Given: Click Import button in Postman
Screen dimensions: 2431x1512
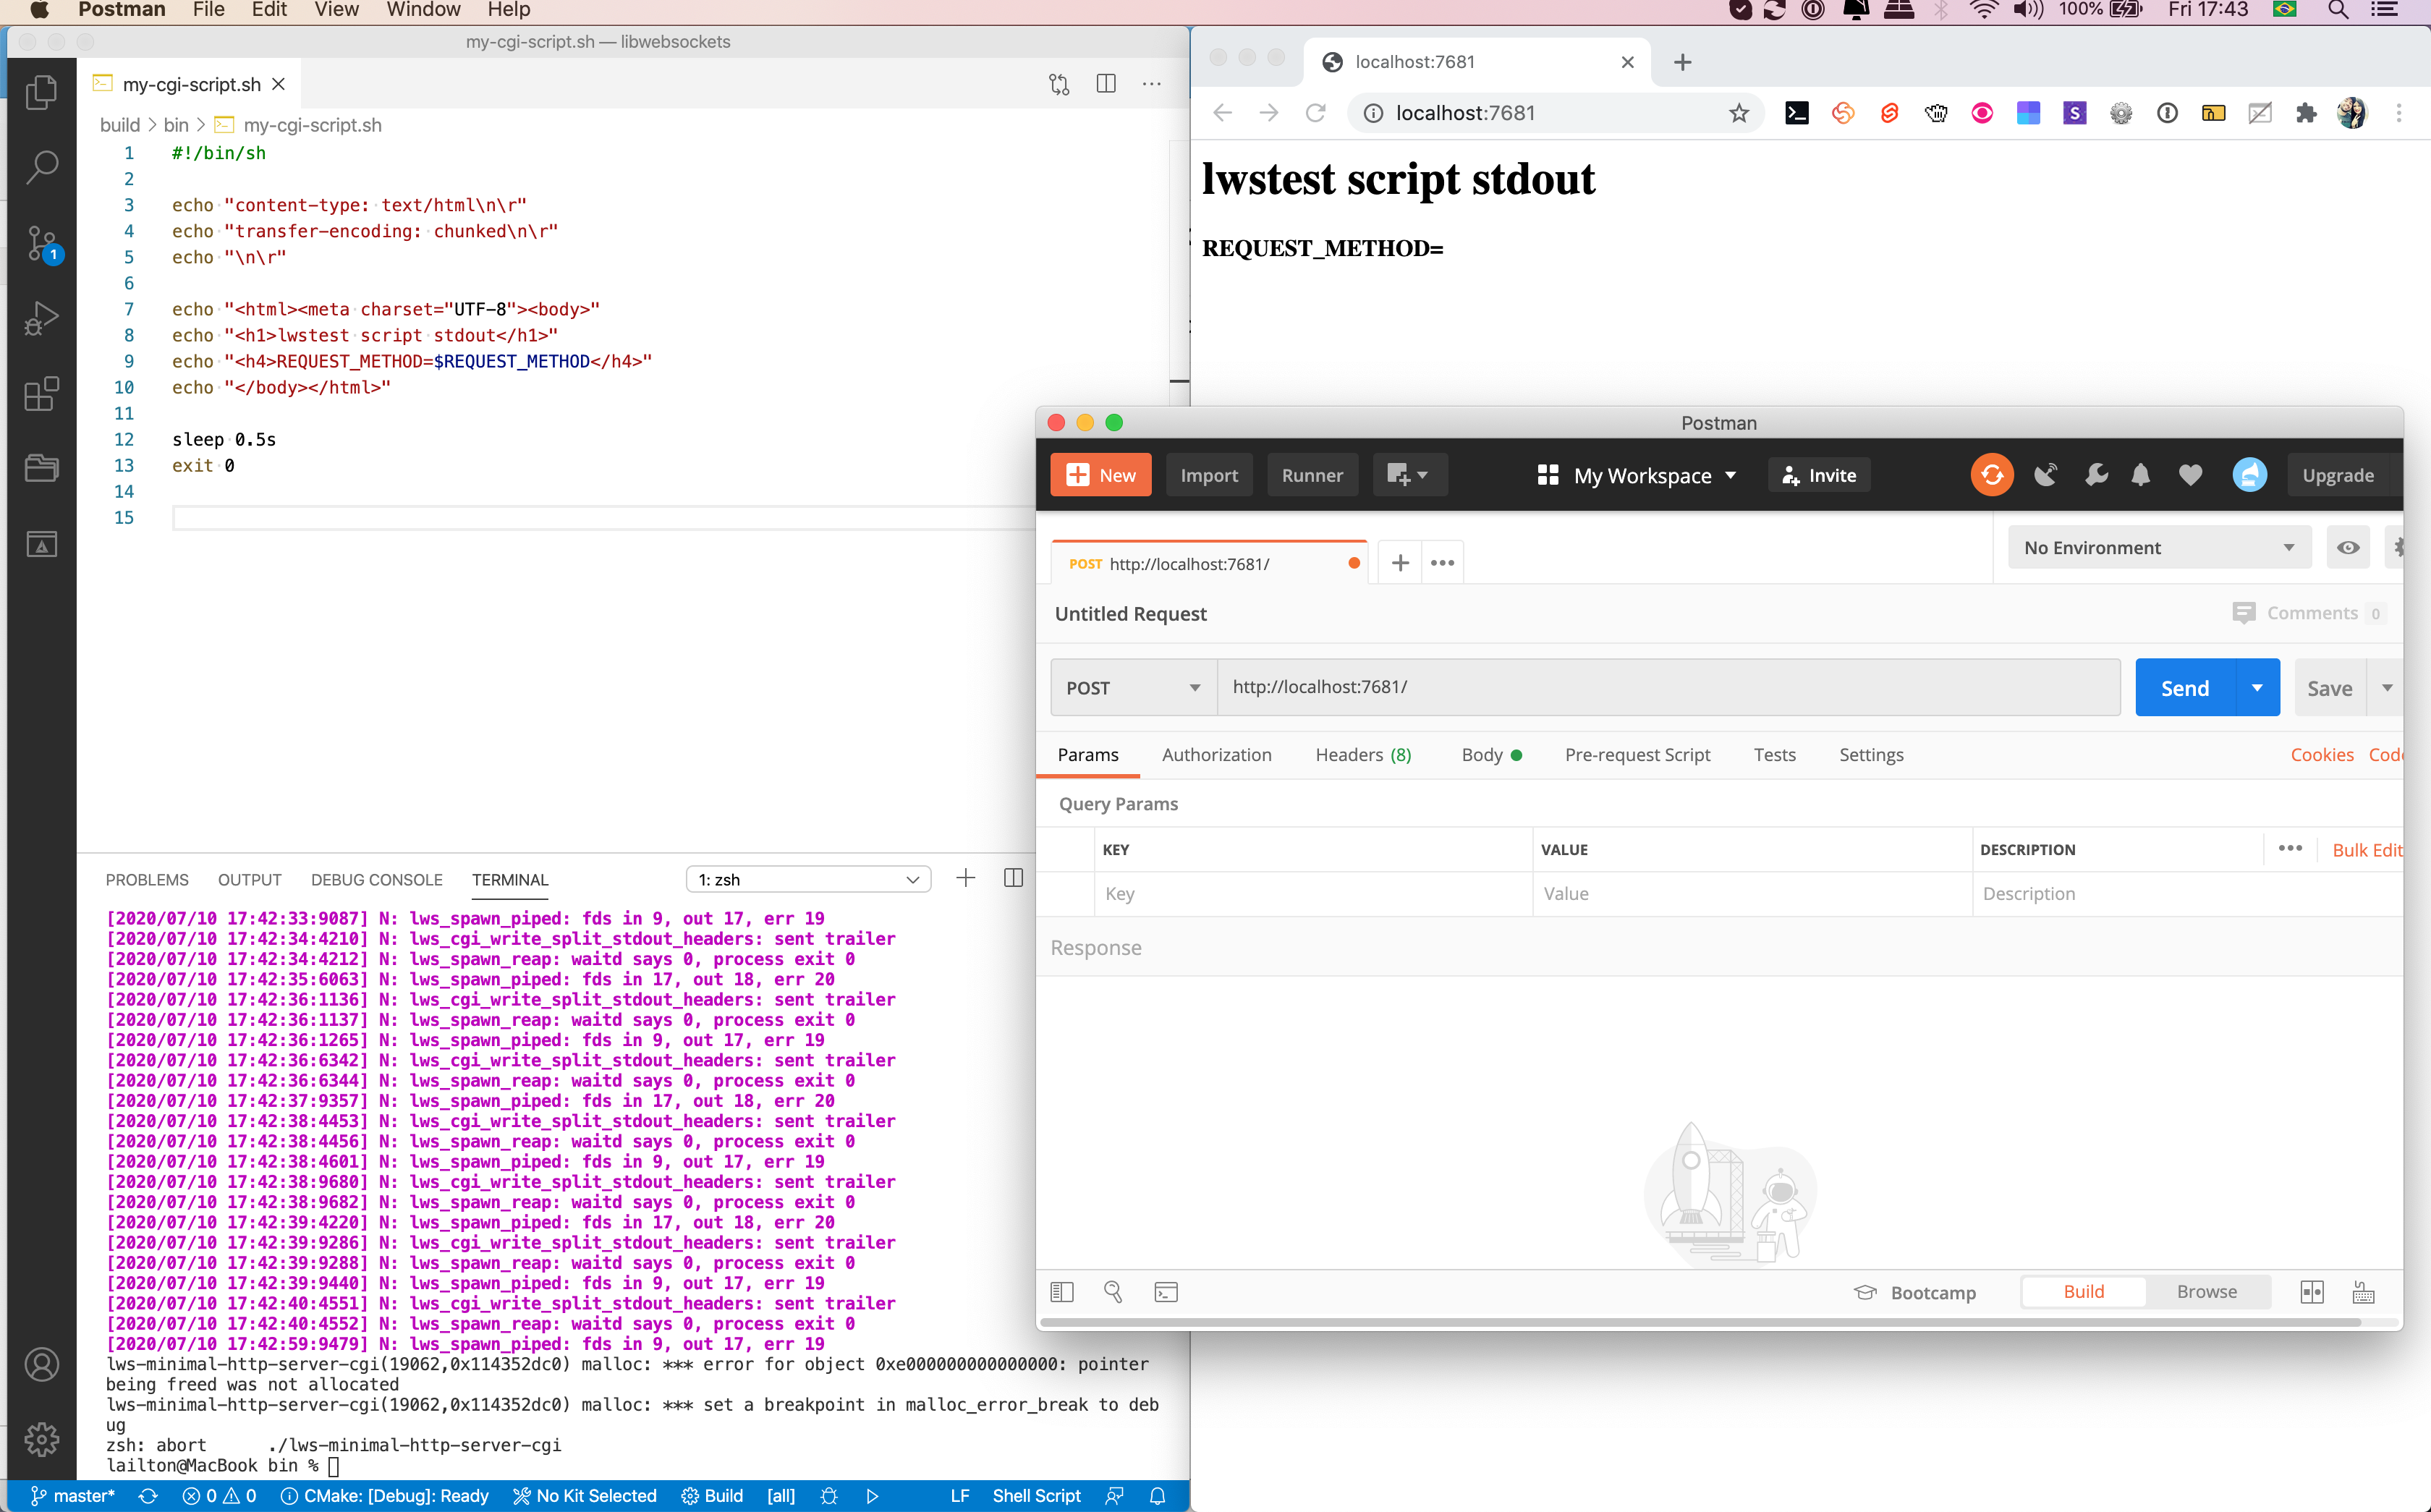Looking at the screenshot, I should pos(1209,475).
